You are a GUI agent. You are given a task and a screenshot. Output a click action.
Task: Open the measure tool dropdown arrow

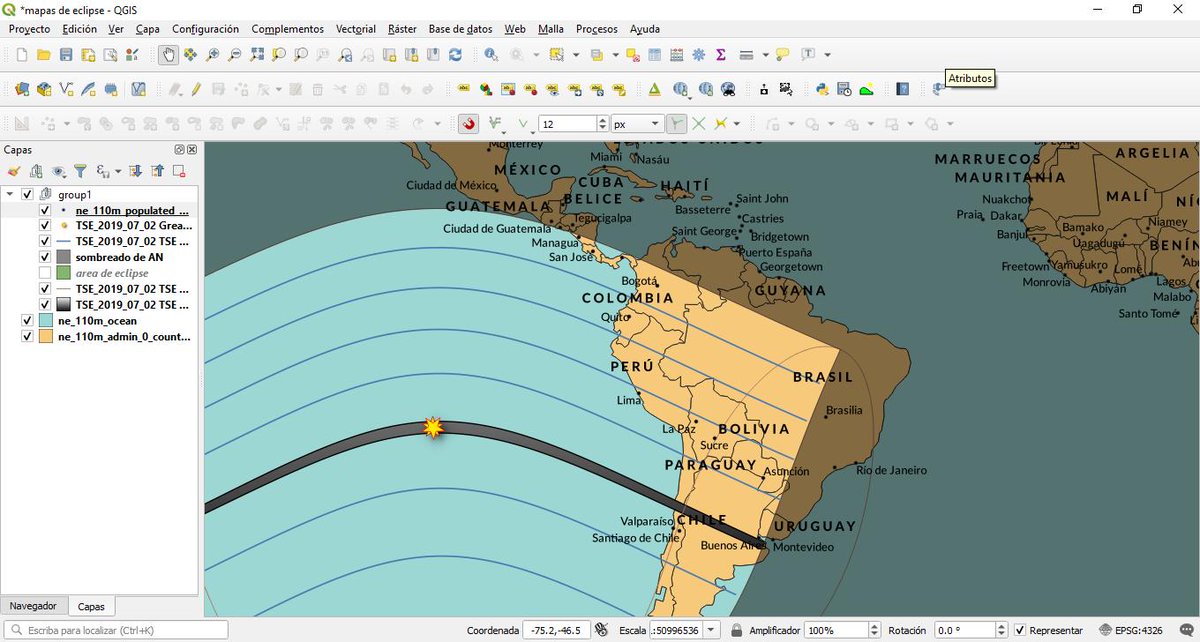pyautogui.click(x=766, y=55)
